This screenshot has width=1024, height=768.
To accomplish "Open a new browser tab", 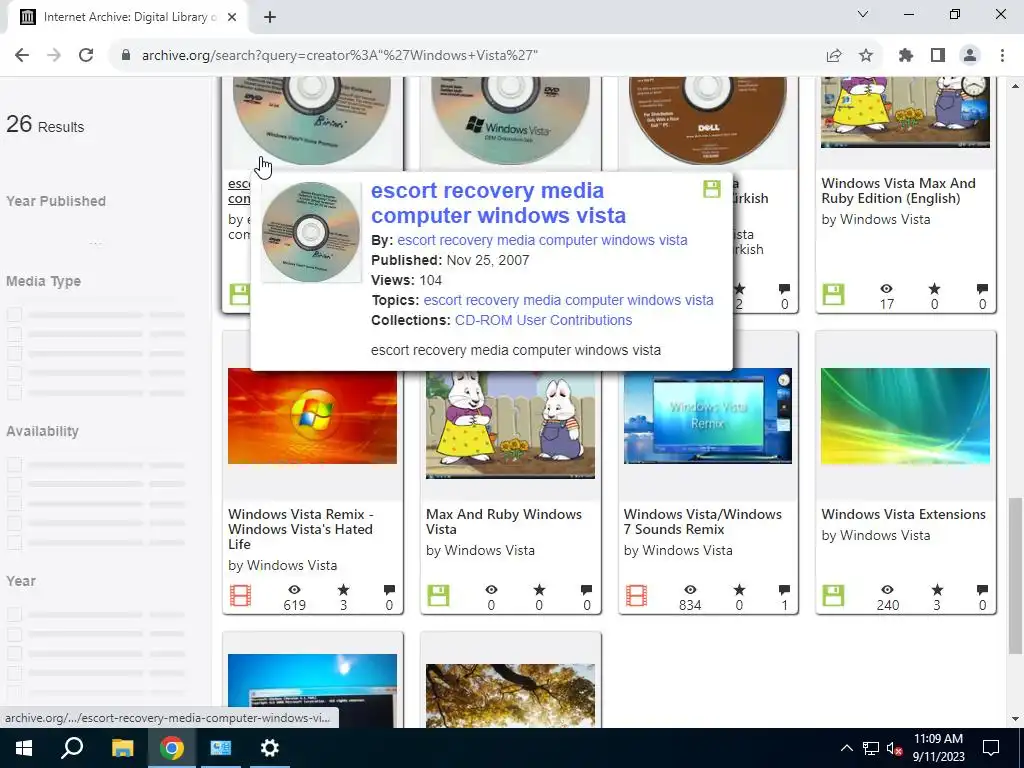I will click(270, 17).
